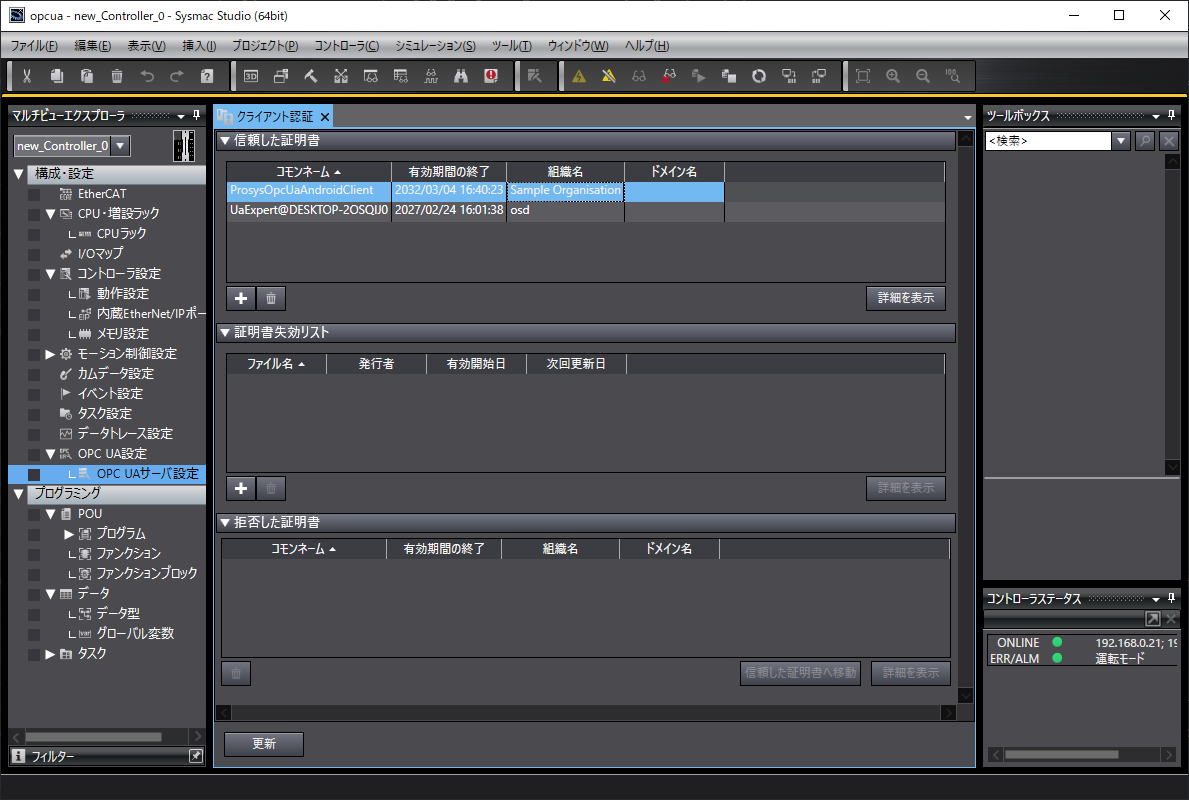Click the trash icon under trusted certificates

point(271,298)
